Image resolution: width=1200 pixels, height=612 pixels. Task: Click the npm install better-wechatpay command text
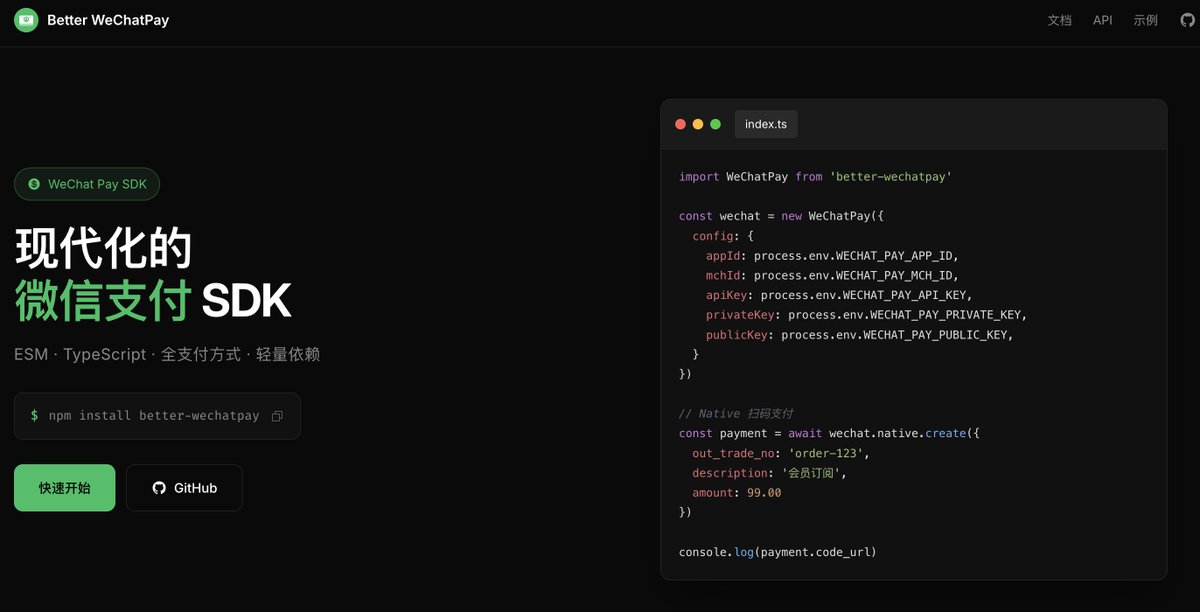154,416
